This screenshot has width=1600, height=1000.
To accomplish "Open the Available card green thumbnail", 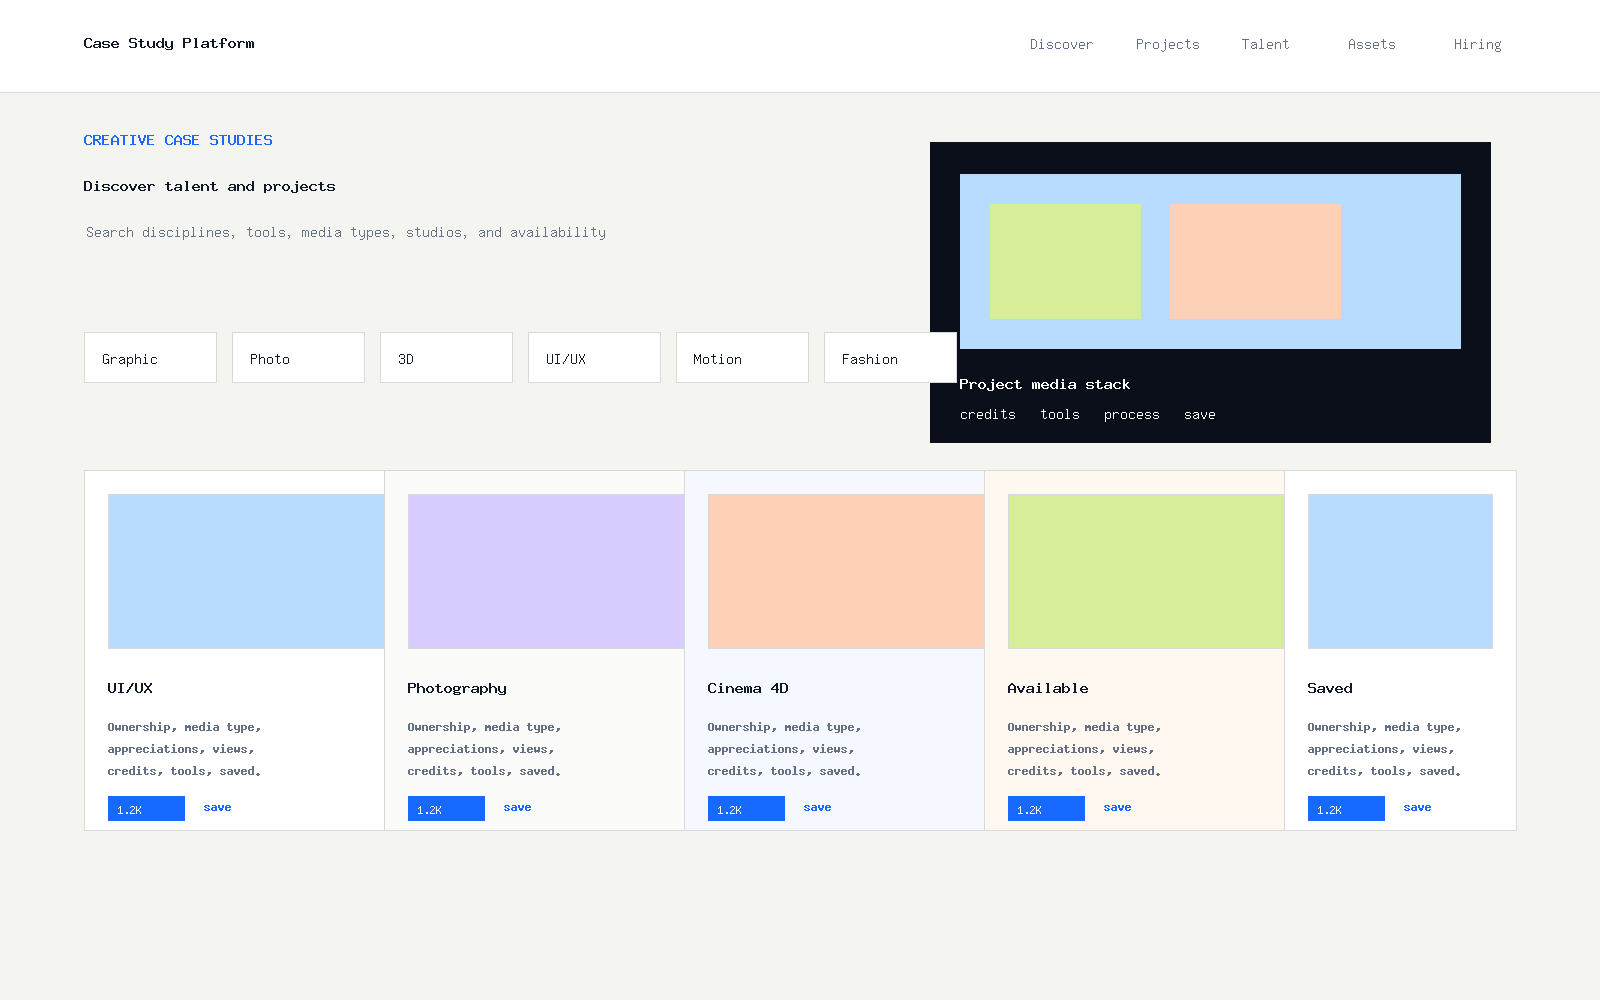I will tap(1146, 571).
